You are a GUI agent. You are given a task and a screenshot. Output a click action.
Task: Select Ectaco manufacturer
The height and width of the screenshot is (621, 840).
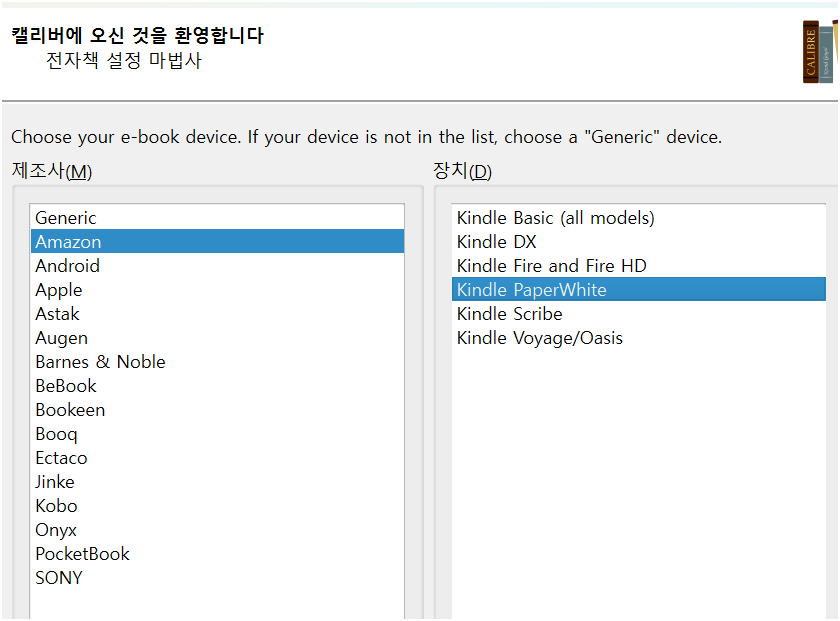coord(217,458)
